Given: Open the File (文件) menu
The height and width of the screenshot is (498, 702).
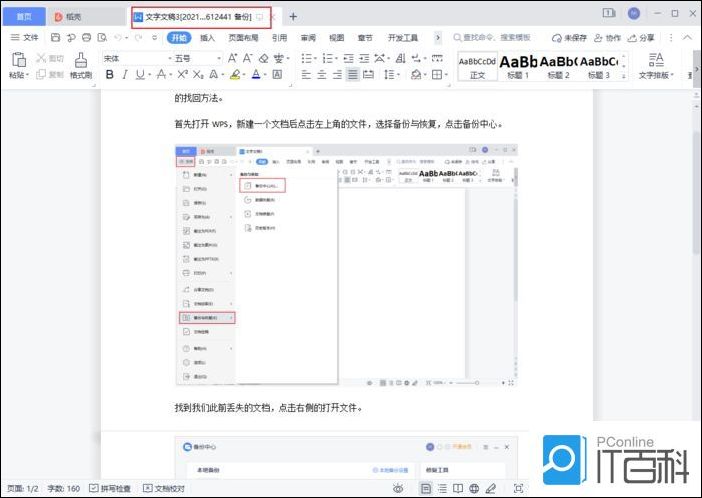Looking at the screenshot, I should pos(25,38).
